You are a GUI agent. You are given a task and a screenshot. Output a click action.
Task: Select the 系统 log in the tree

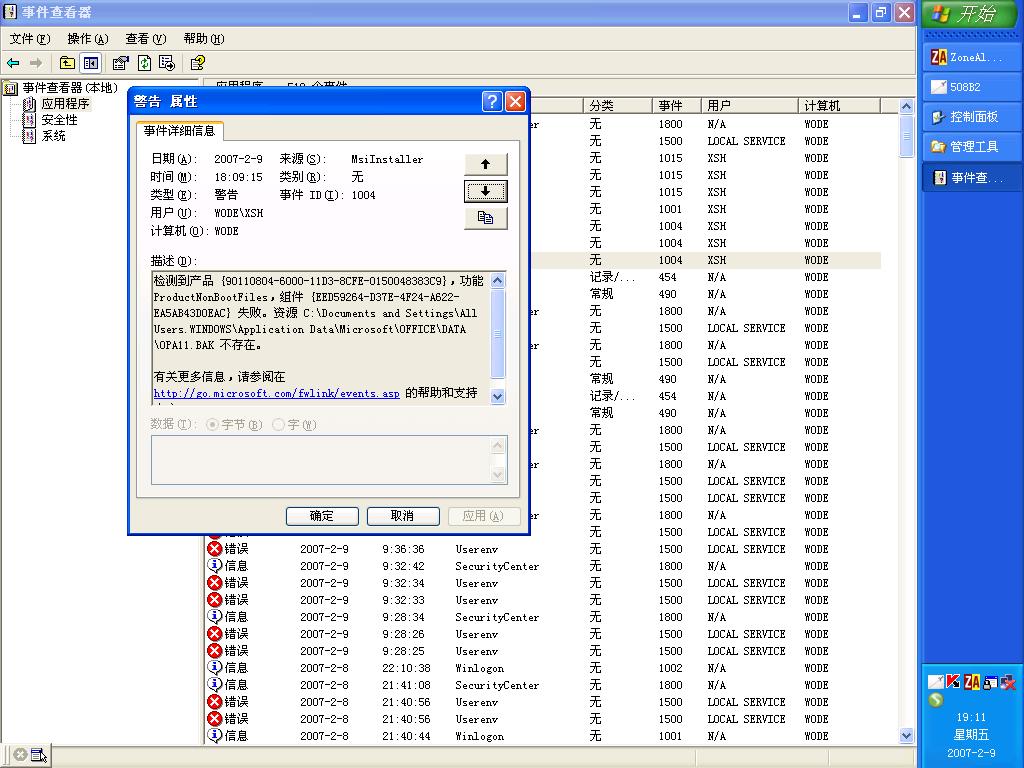(54, 136)
